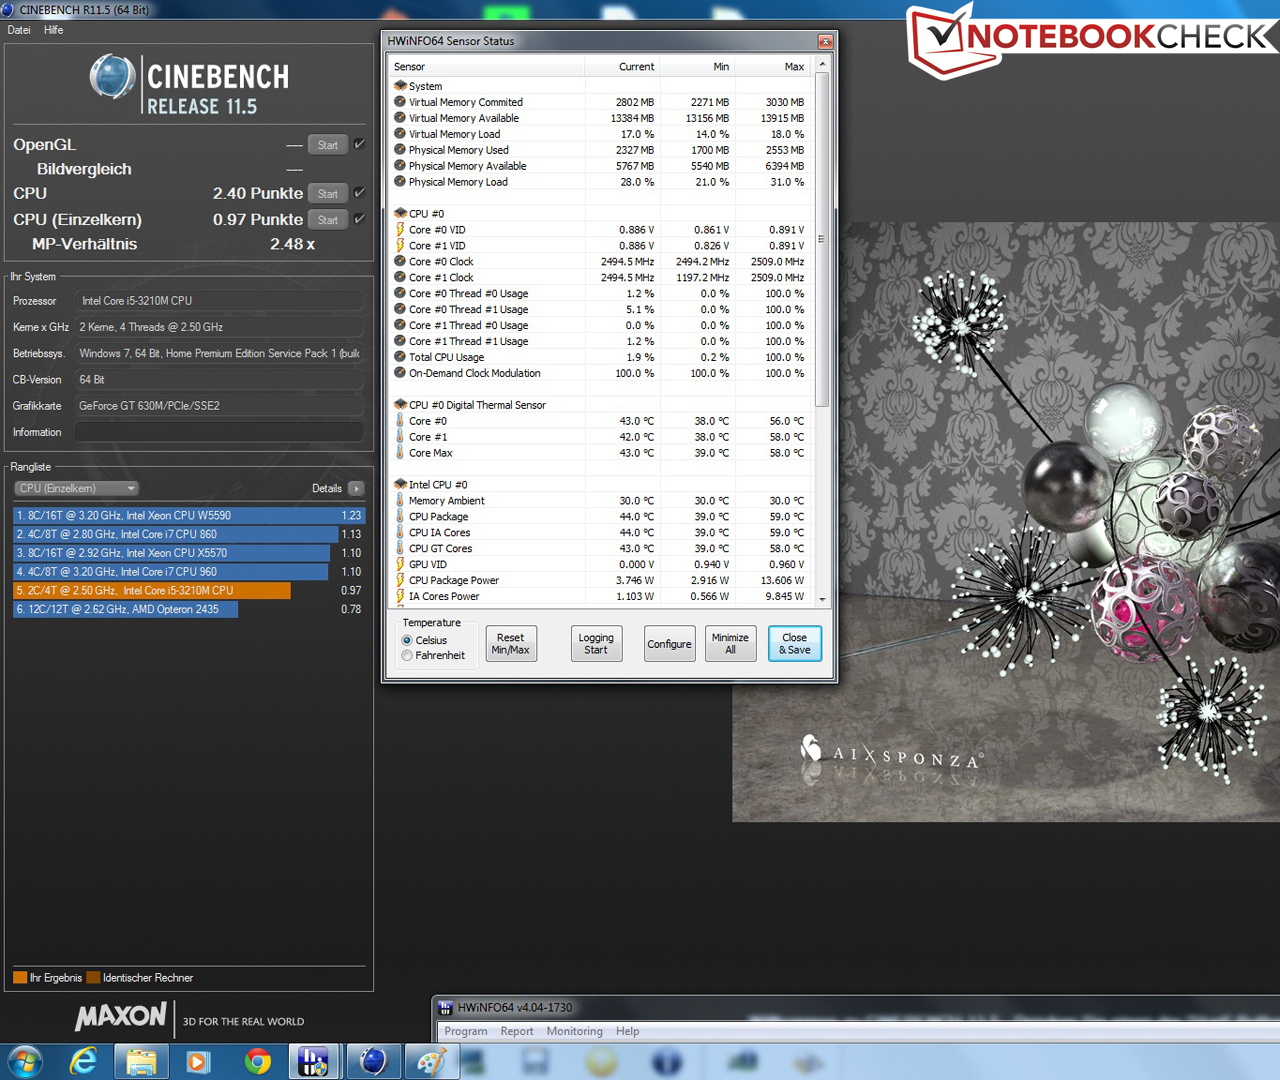Select the Fahrenheit temperature option

click(x=407, y=656)
